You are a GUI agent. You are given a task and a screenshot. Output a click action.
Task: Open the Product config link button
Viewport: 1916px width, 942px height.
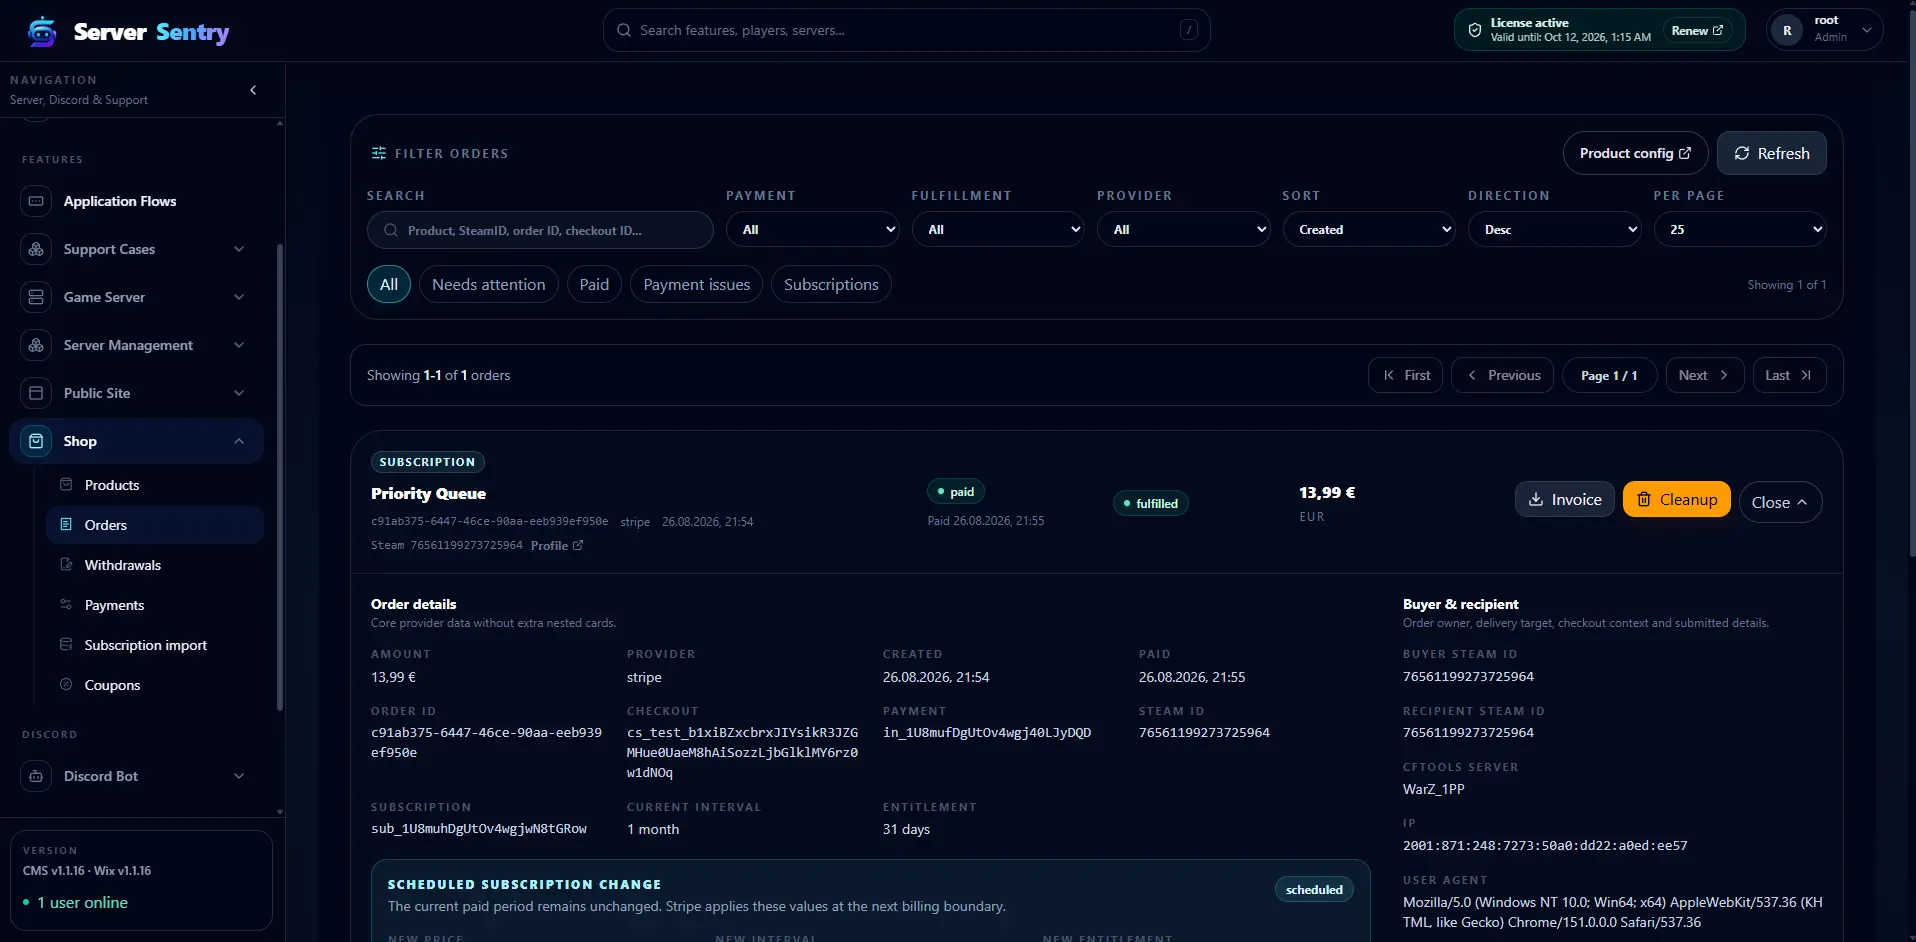point(1635,153)
